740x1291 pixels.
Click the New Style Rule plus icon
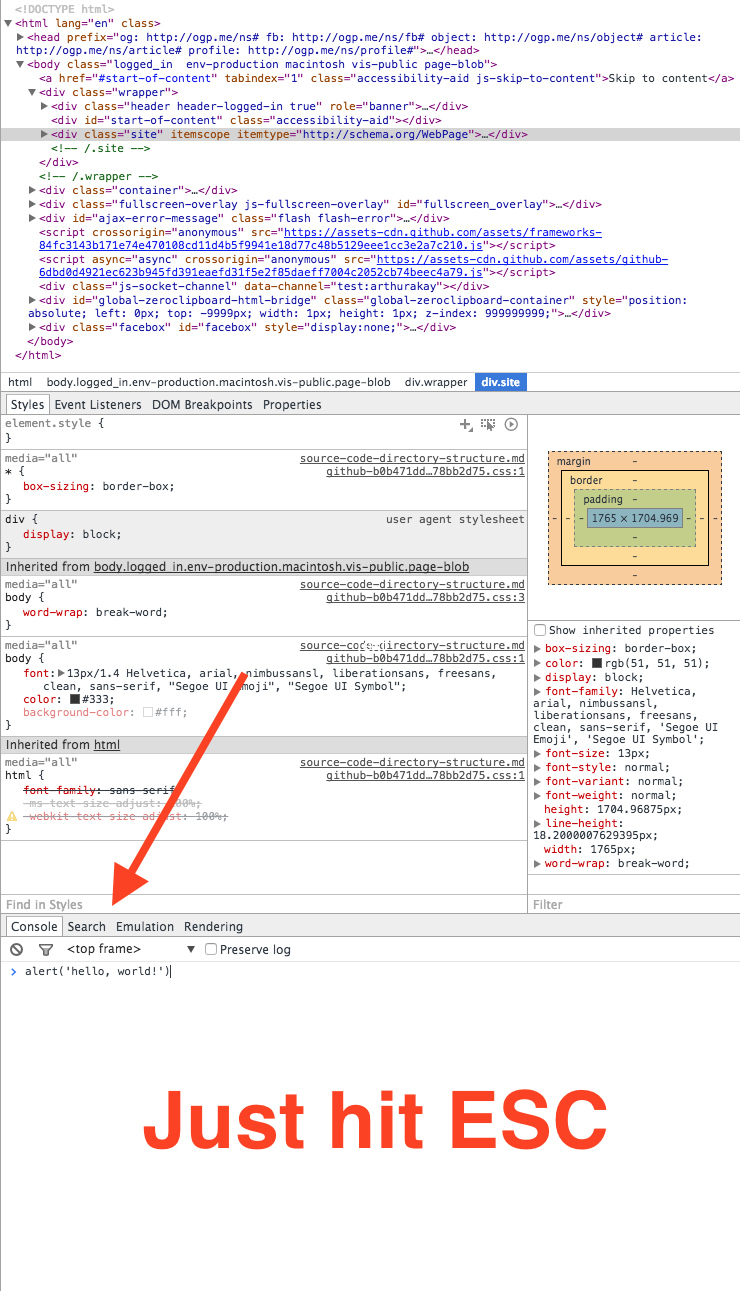465,425
